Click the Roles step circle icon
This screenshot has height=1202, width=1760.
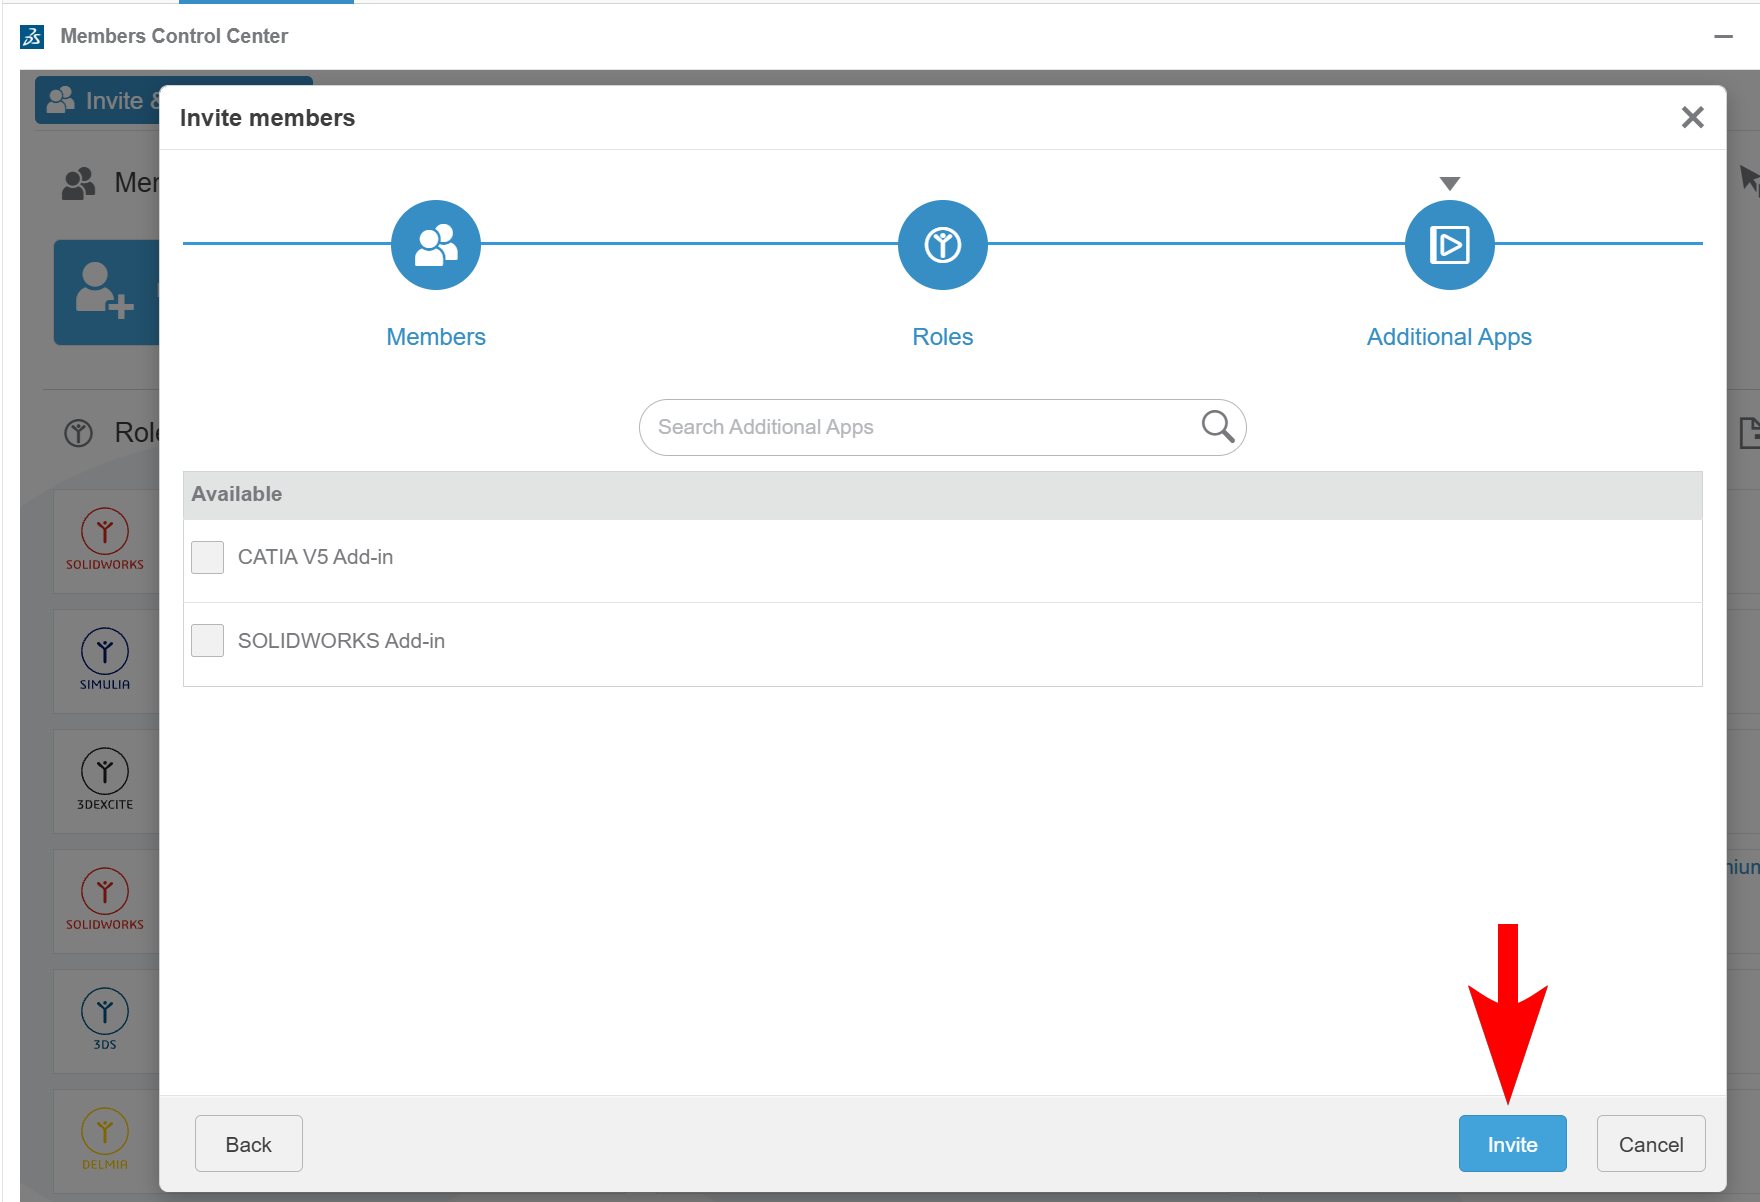pos(943,245)
